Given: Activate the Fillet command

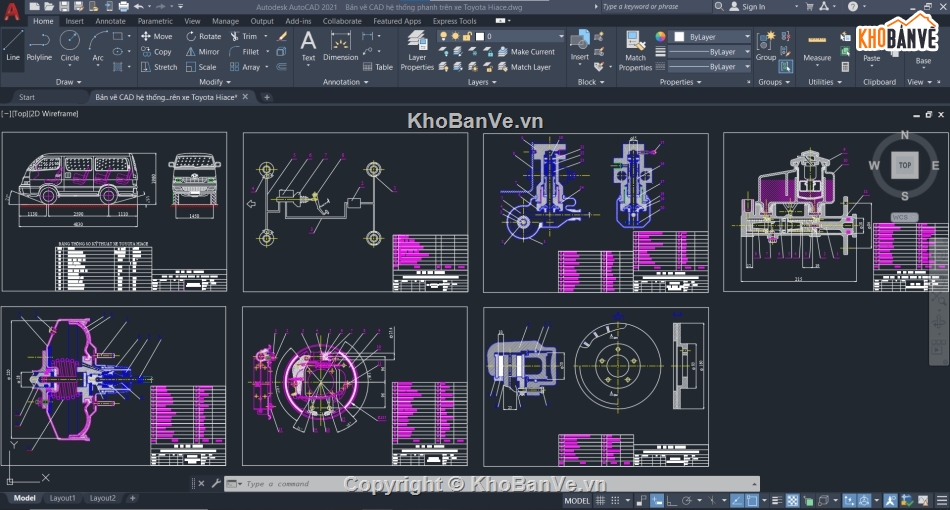Looking at the screenshot, I should 245,52.
